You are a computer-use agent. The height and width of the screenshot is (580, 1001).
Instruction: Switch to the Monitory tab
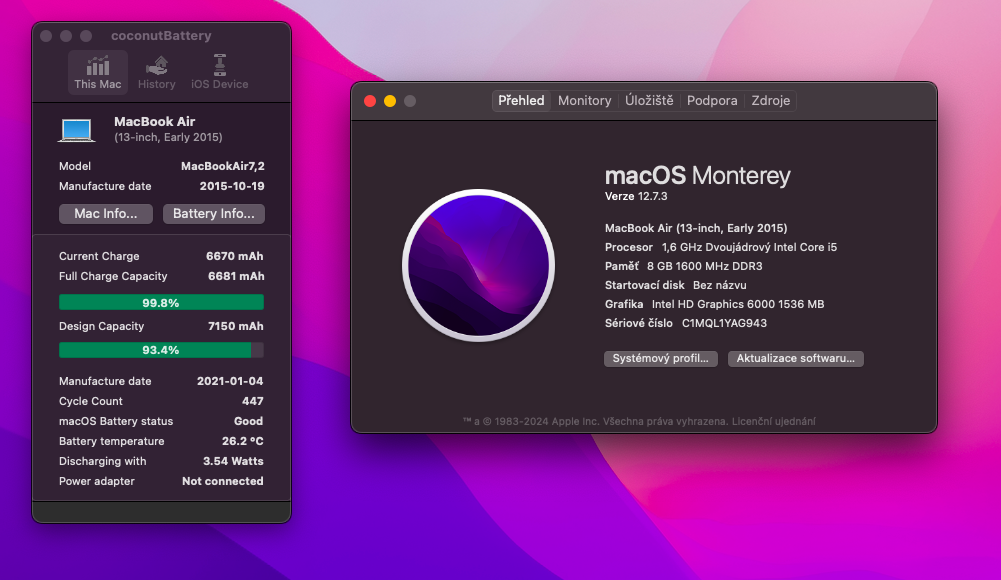tap(584, 101)
